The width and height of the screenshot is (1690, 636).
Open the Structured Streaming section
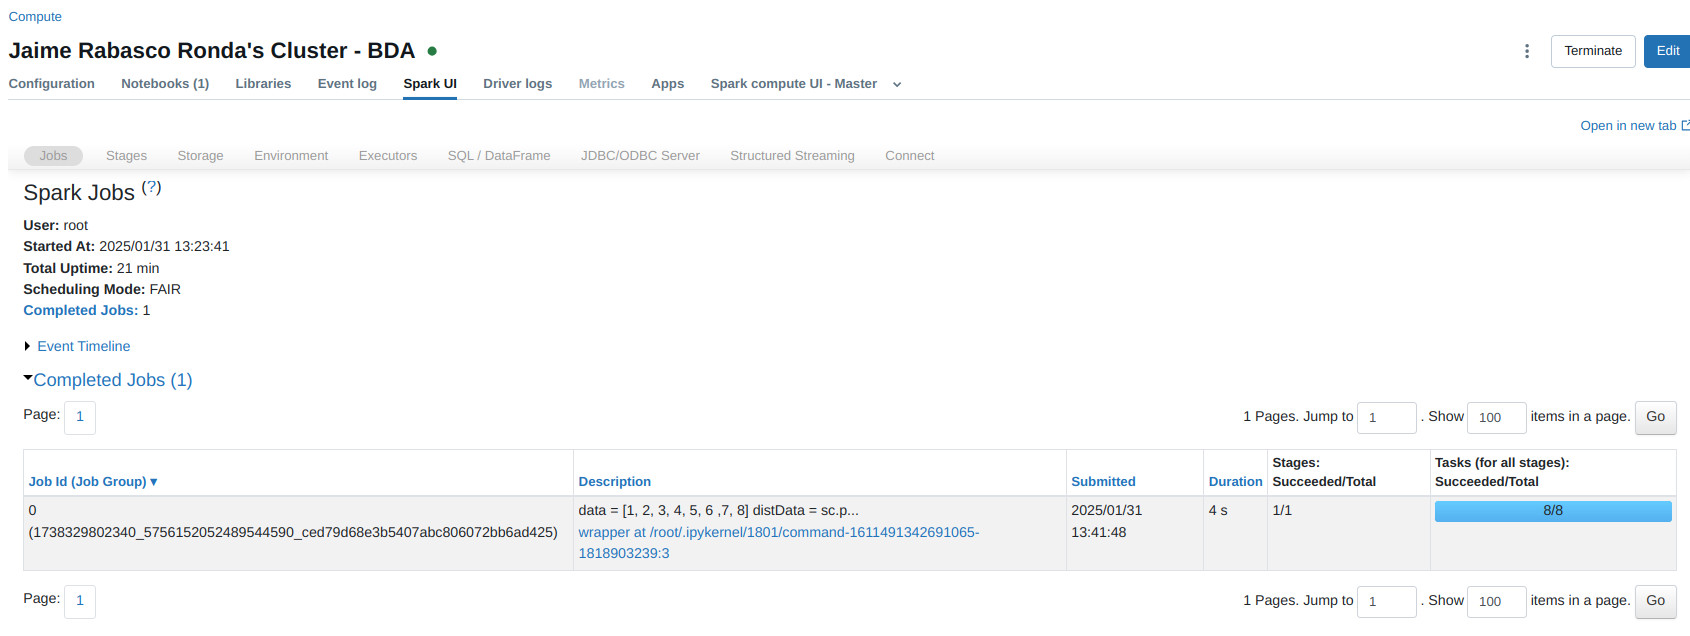click(792, 156)
